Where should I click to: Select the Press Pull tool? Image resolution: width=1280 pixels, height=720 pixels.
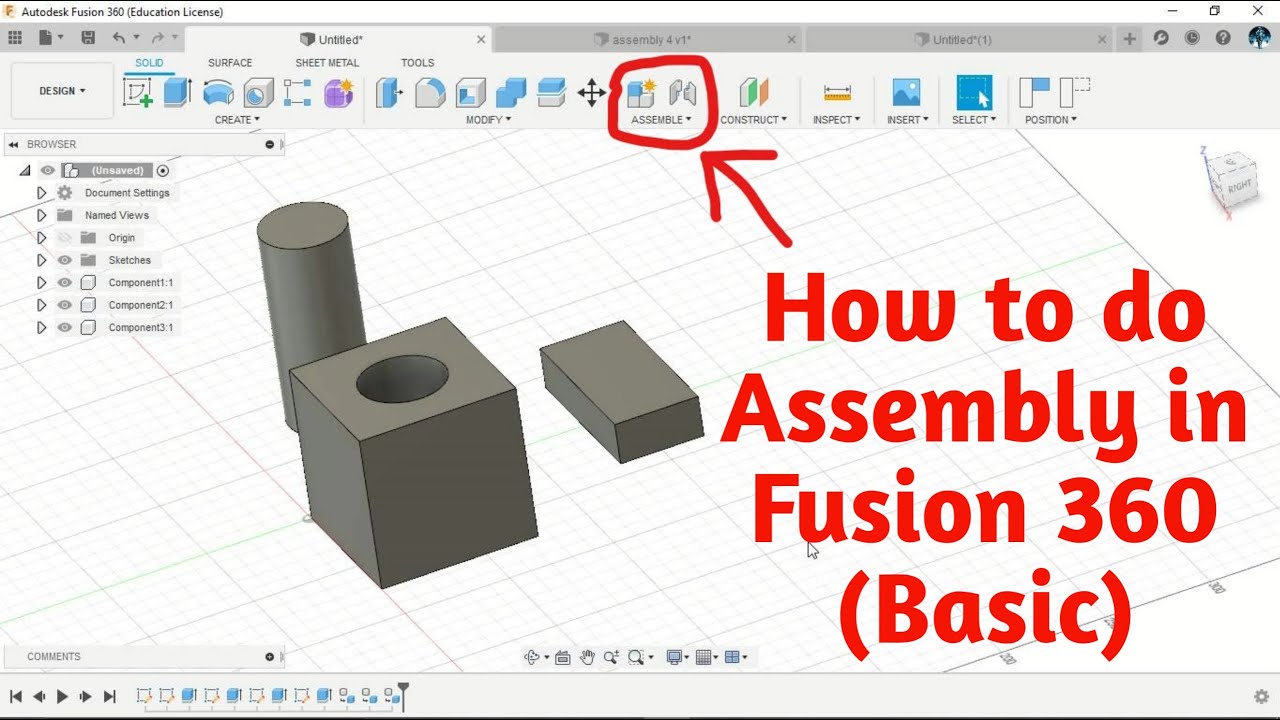(x=388, y=93)
